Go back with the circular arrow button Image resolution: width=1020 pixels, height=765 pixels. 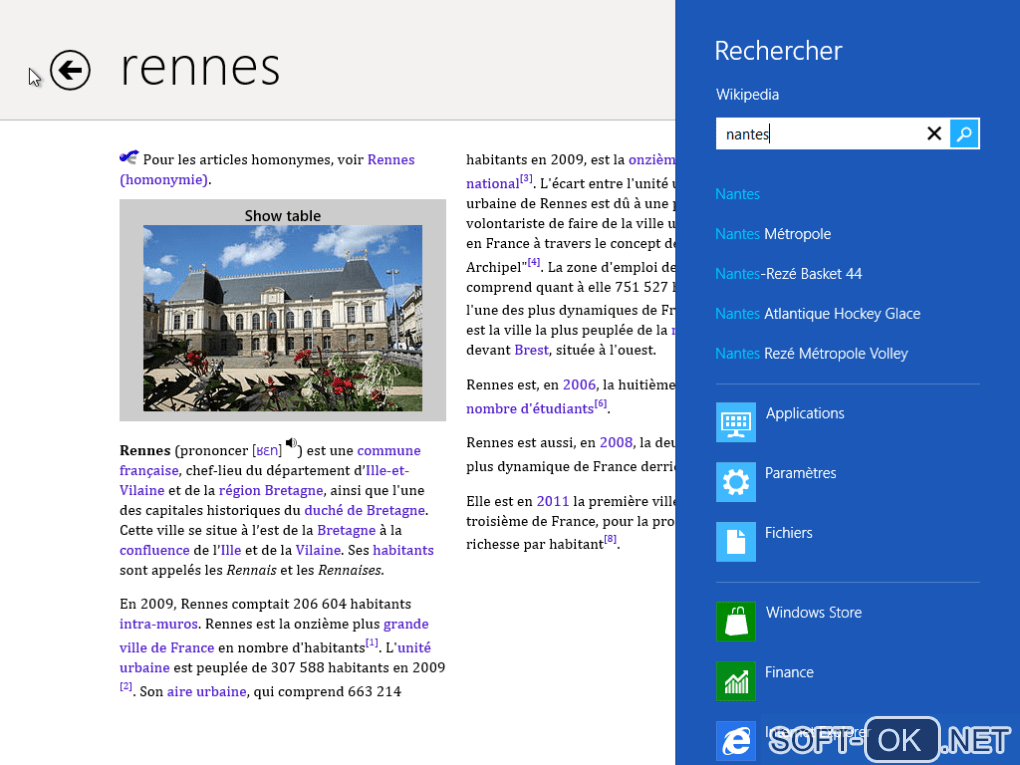(x=70, y=70)
